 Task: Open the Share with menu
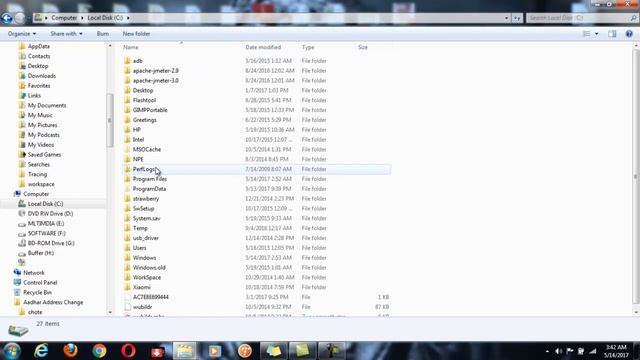click(66, 34)
